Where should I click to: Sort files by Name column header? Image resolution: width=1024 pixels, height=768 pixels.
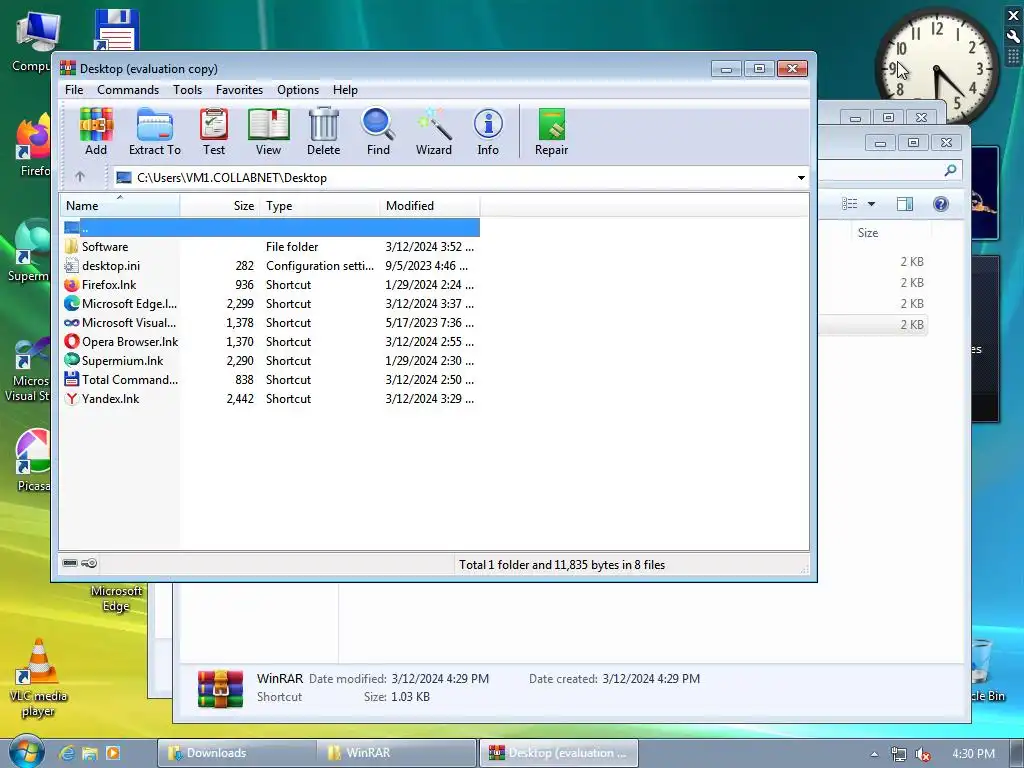point(120,206)
